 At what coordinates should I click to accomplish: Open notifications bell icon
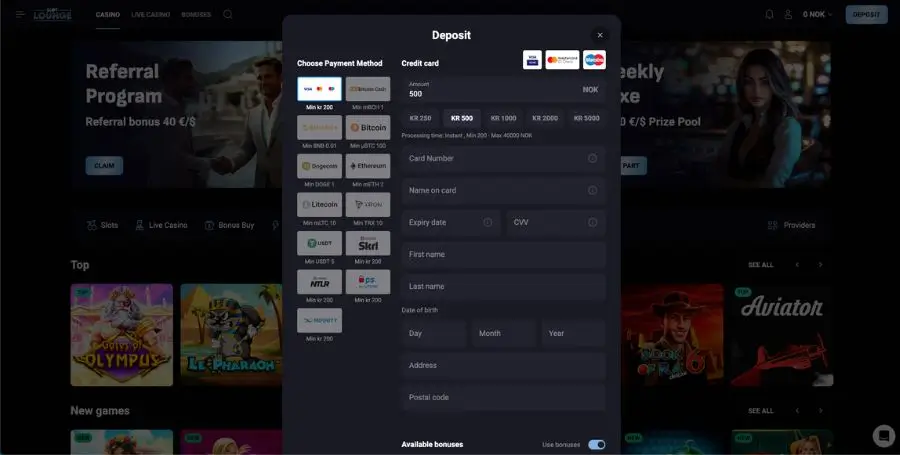[x=769, y=14]
